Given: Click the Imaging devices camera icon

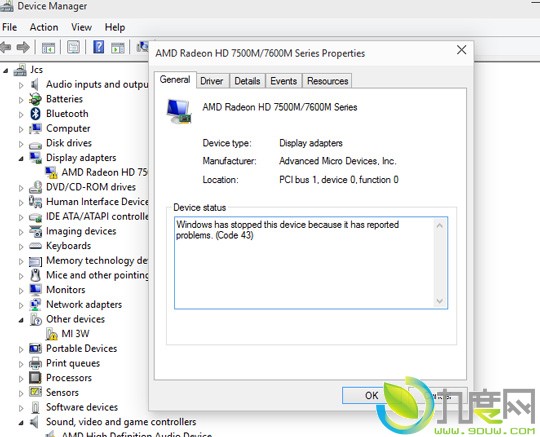Looking at the screenshot, I should [35, 231].
